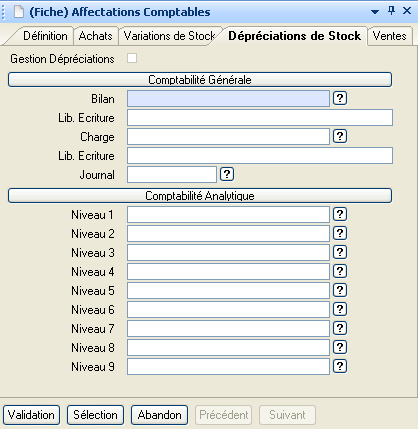
Task: Click the Abandon button
Action: (x=159, y=415)
